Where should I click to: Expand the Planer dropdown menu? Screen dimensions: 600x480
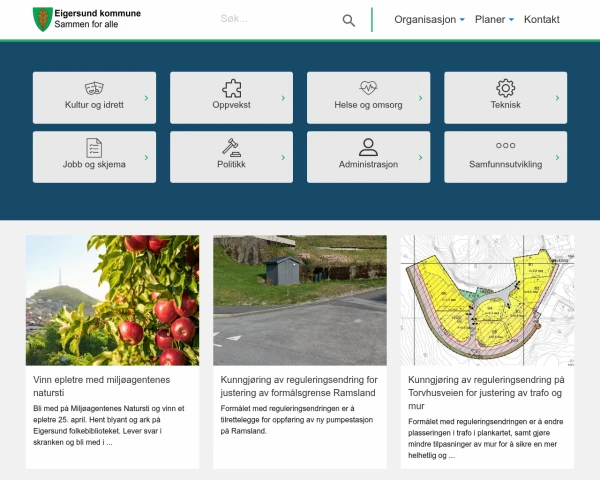point(494,20)
